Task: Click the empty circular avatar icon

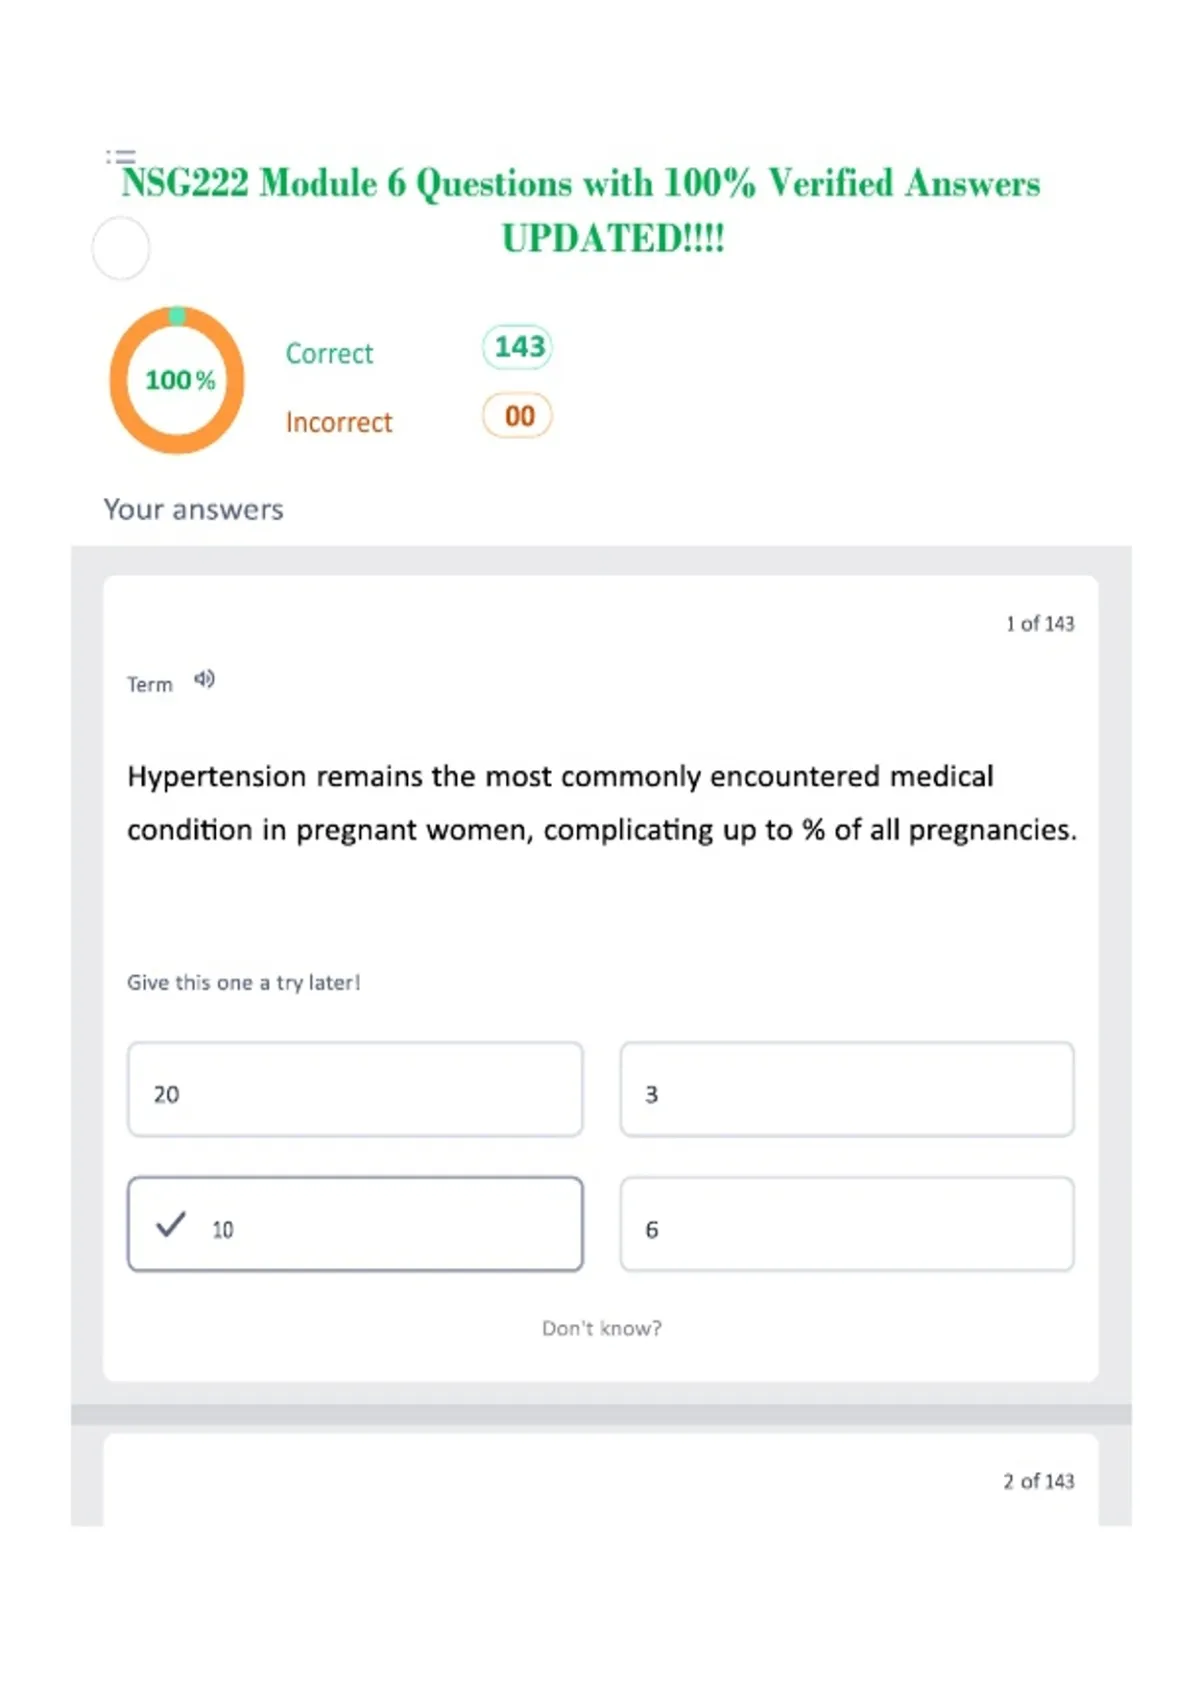Action: (121, 248)
